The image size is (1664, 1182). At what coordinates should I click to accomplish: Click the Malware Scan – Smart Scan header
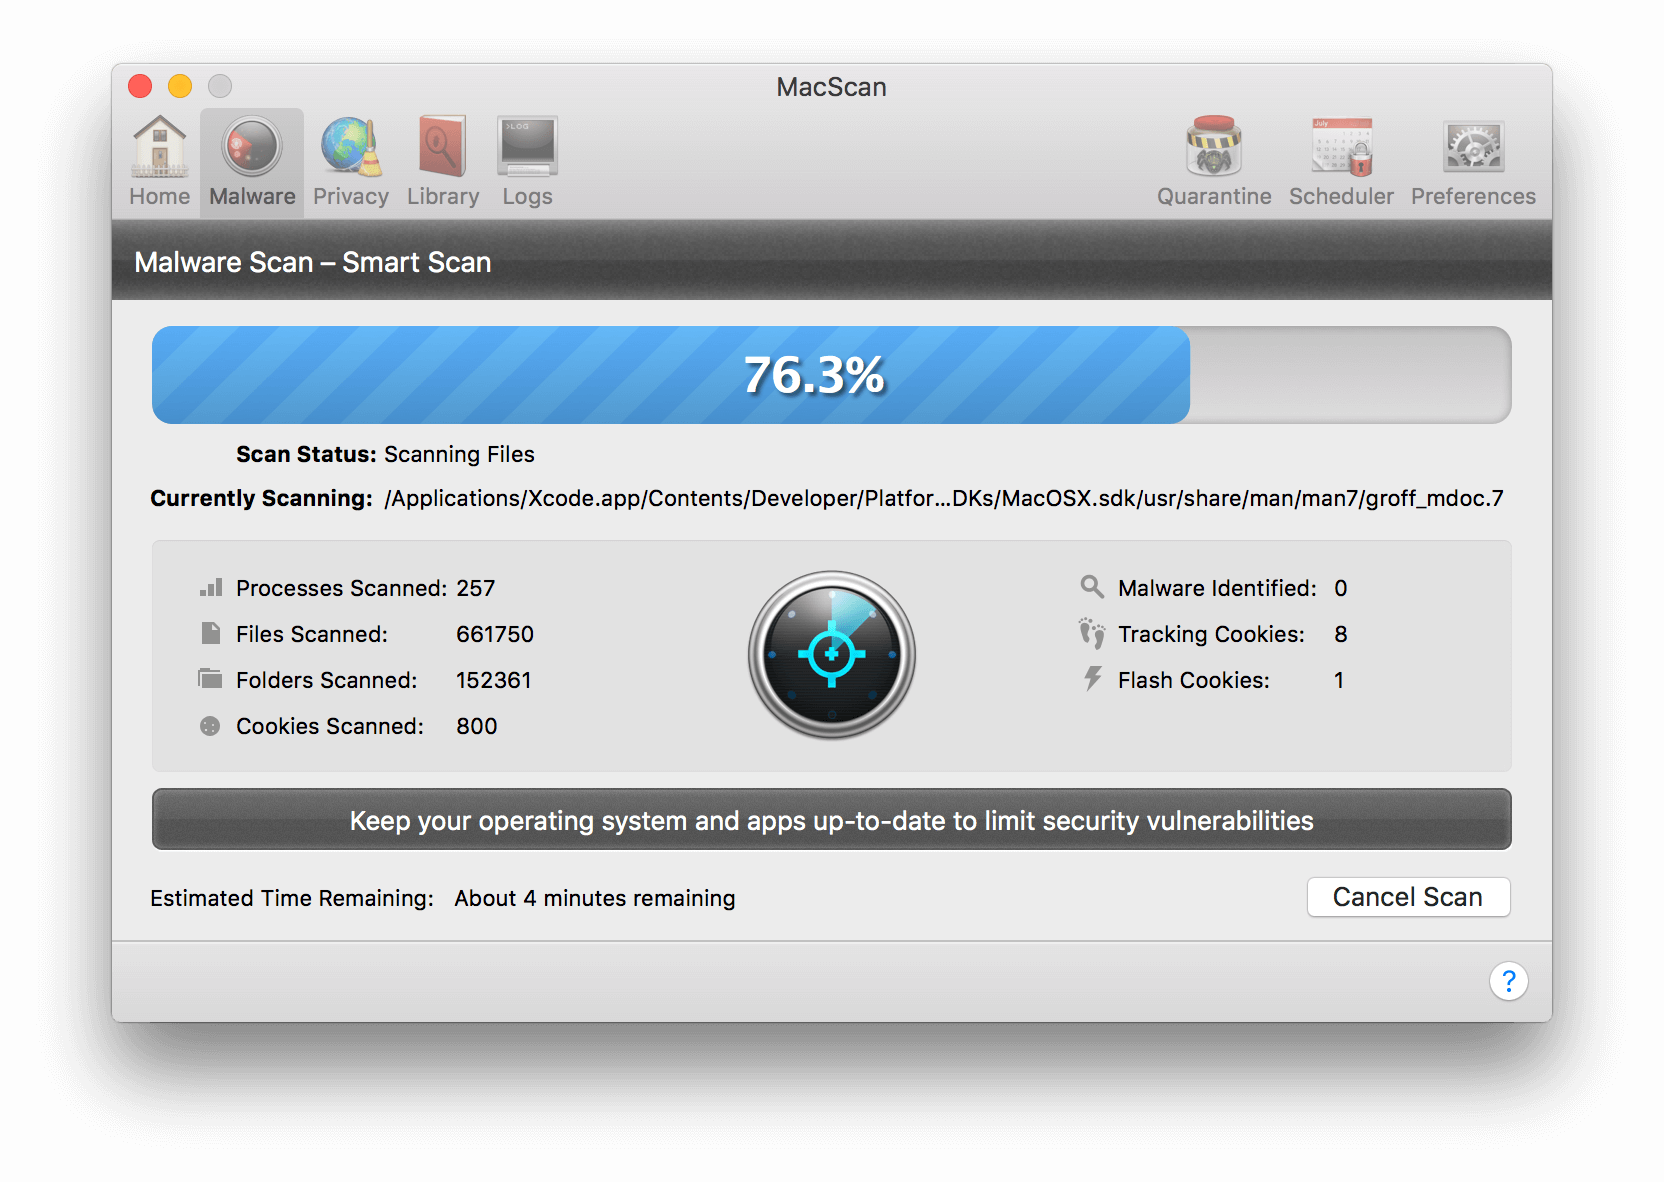(313, 262)
